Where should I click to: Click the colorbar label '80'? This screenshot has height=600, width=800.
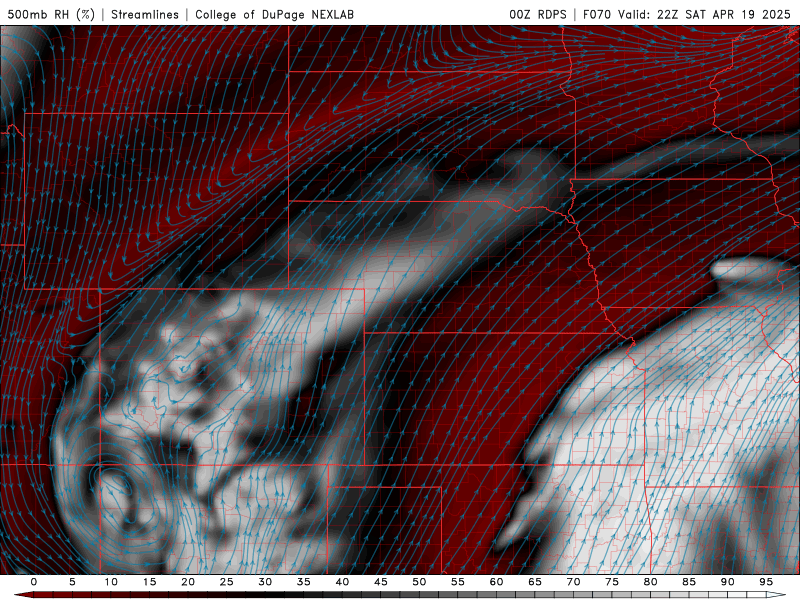[x=651, y=582]
